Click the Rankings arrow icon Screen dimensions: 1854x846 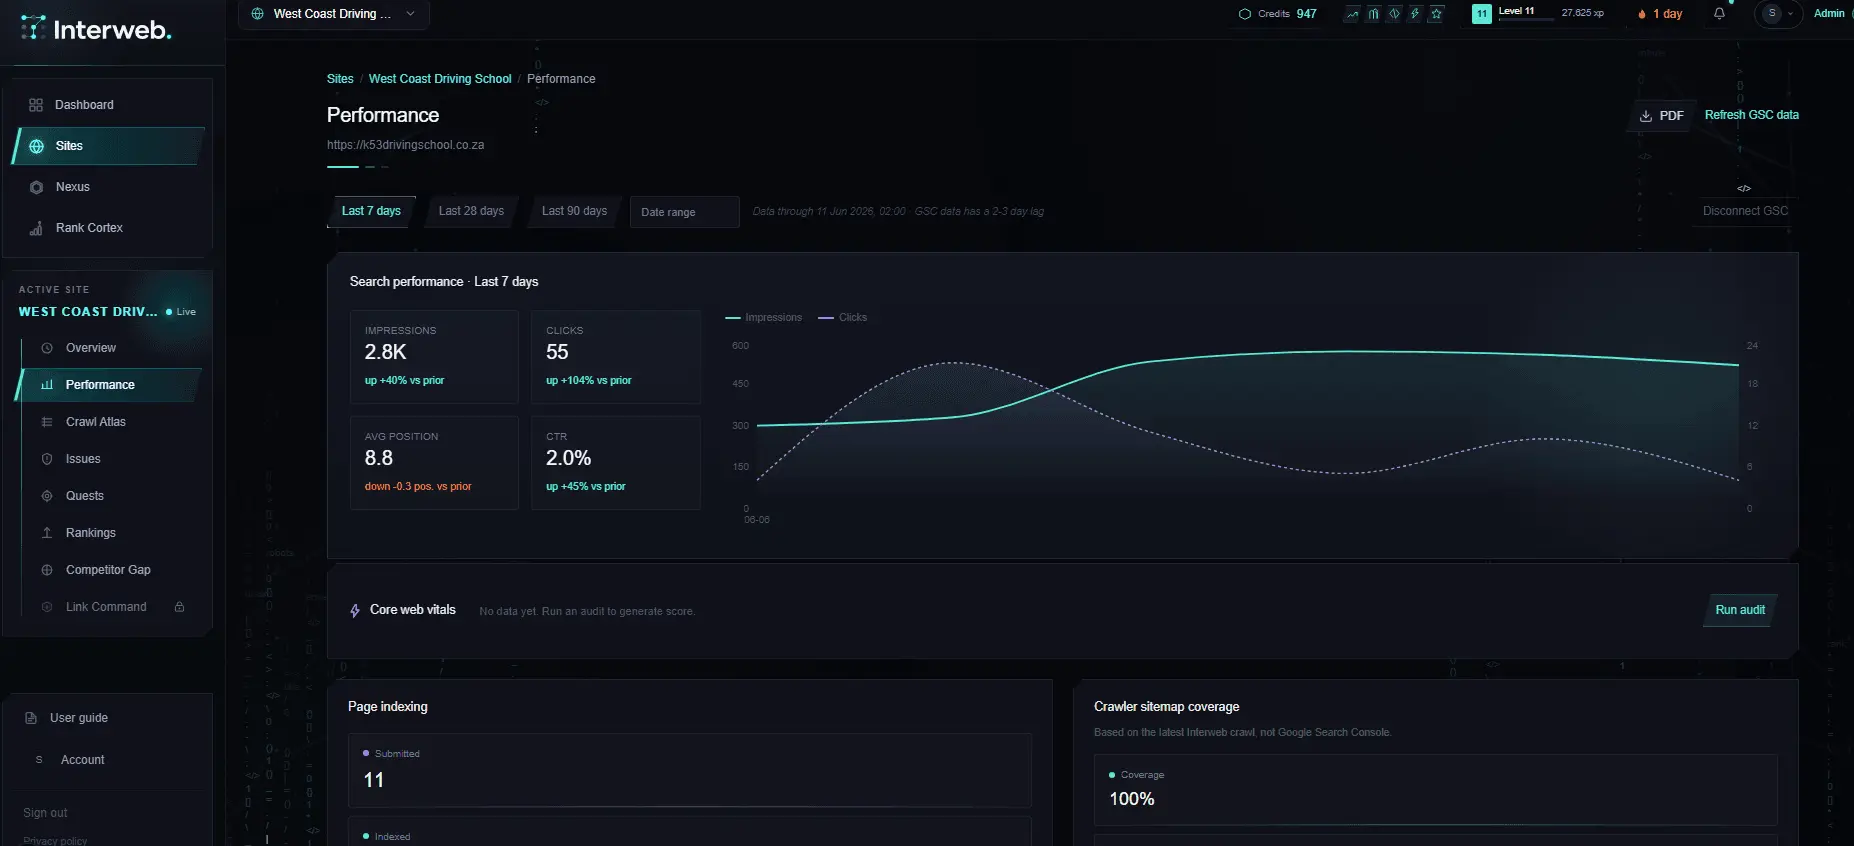point(47,533)
